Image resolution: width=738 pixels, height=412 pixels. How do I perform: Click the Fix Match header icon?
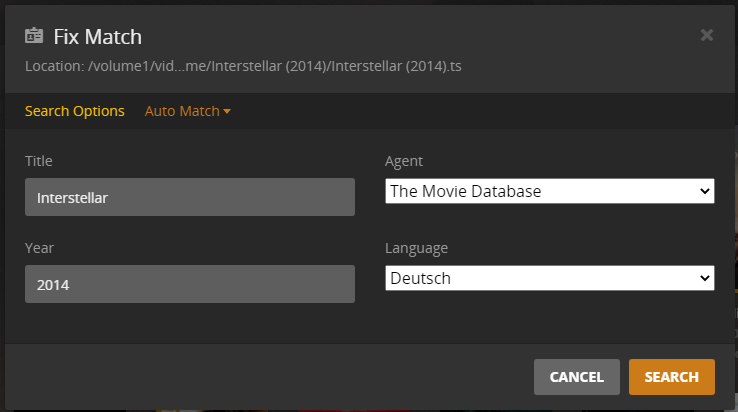pos(34,37)
